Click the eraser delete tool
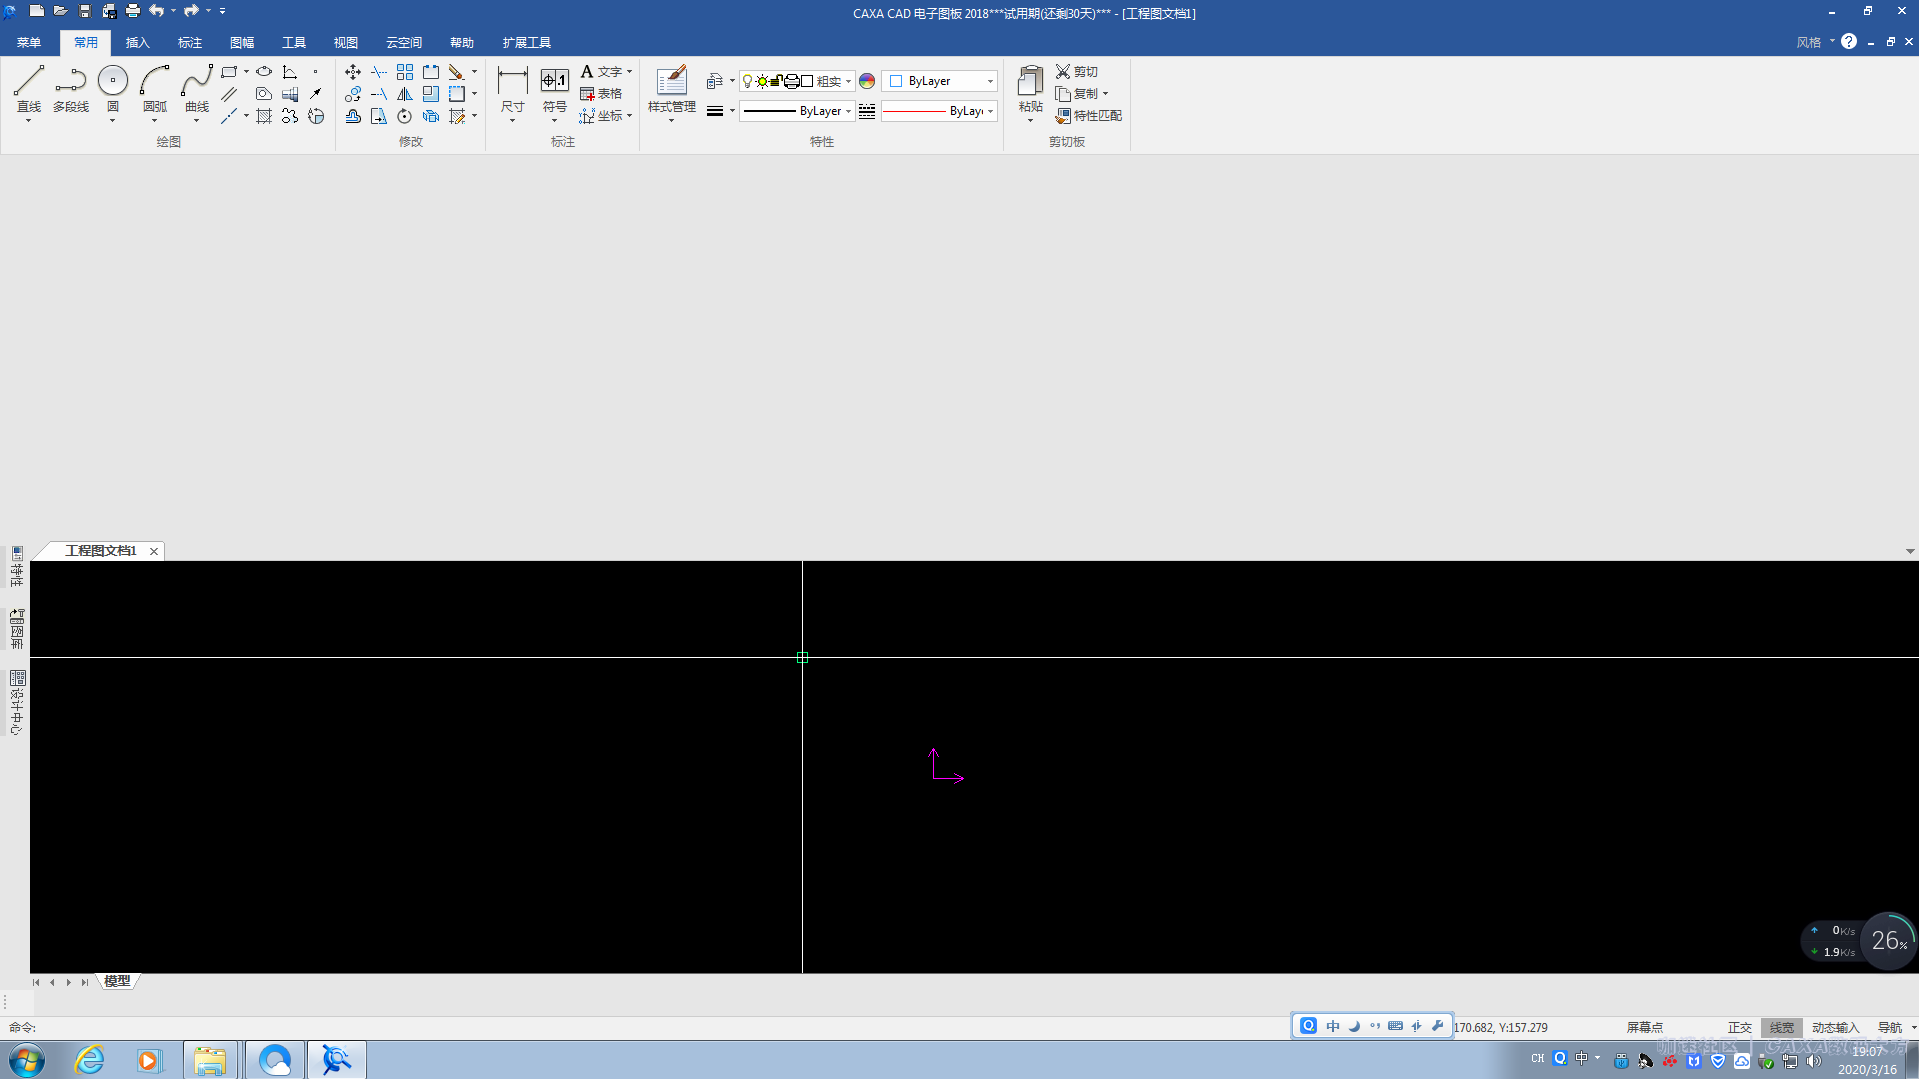 (456, 72)
